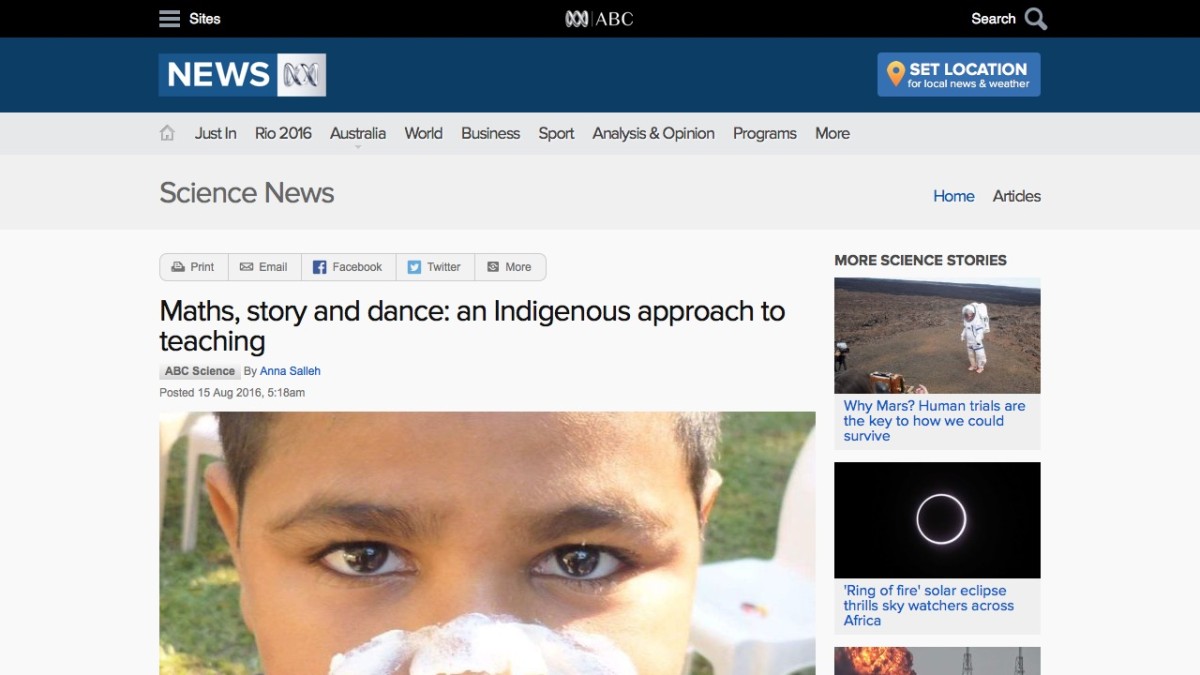
Task: Select the home icon in the navigation bar
Action: (x=166, y=132)
